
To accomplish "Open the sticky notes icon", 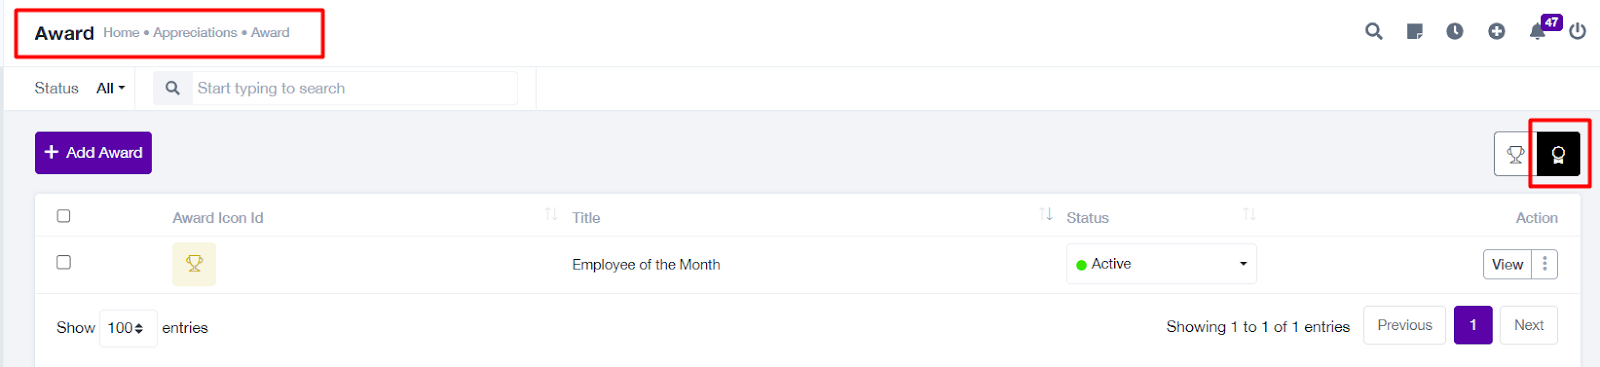I will point(1415,32).
